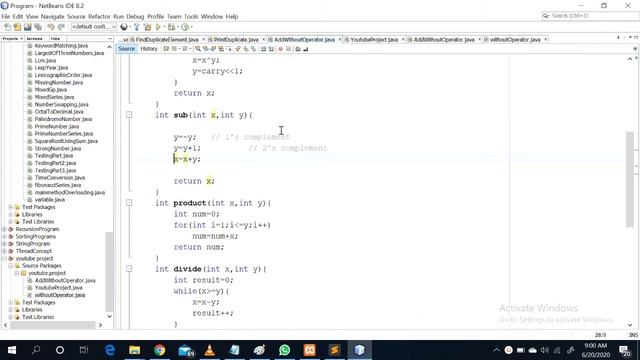Go to Previous Bookmark editor icon
Viewport: 640px width, 360px height.
pyautogui.click(x=238, y=49)
